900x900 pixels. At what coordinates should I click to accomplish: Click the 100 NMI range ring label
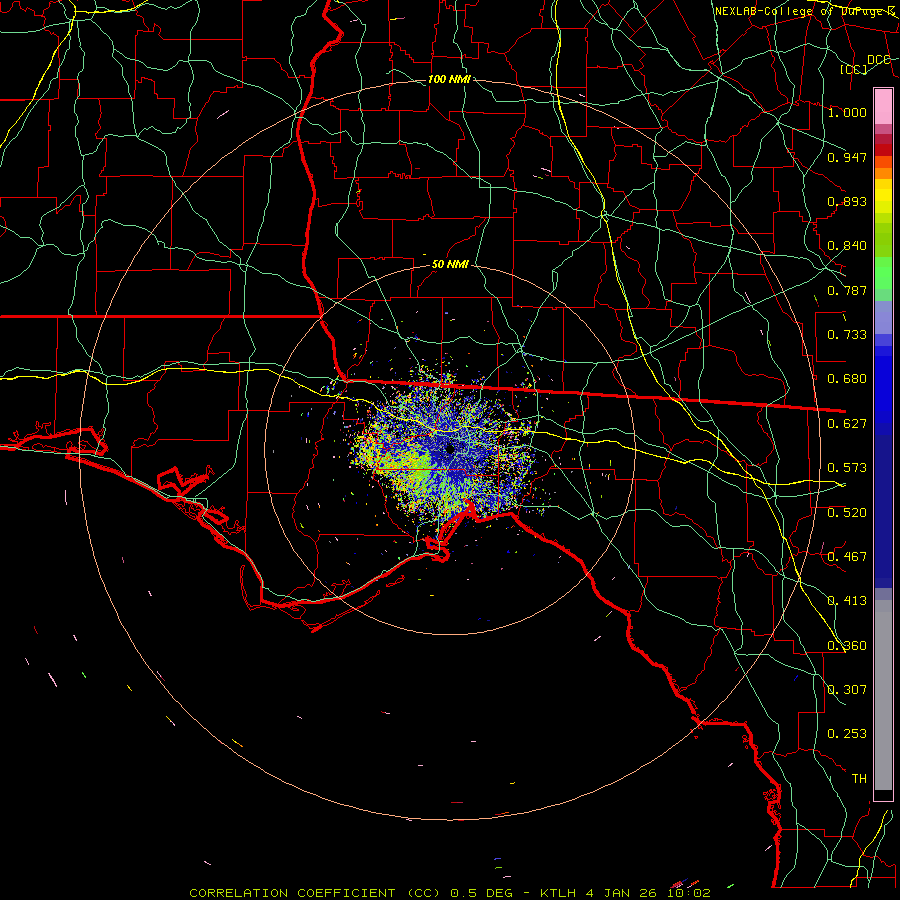(x=449, y=79)
